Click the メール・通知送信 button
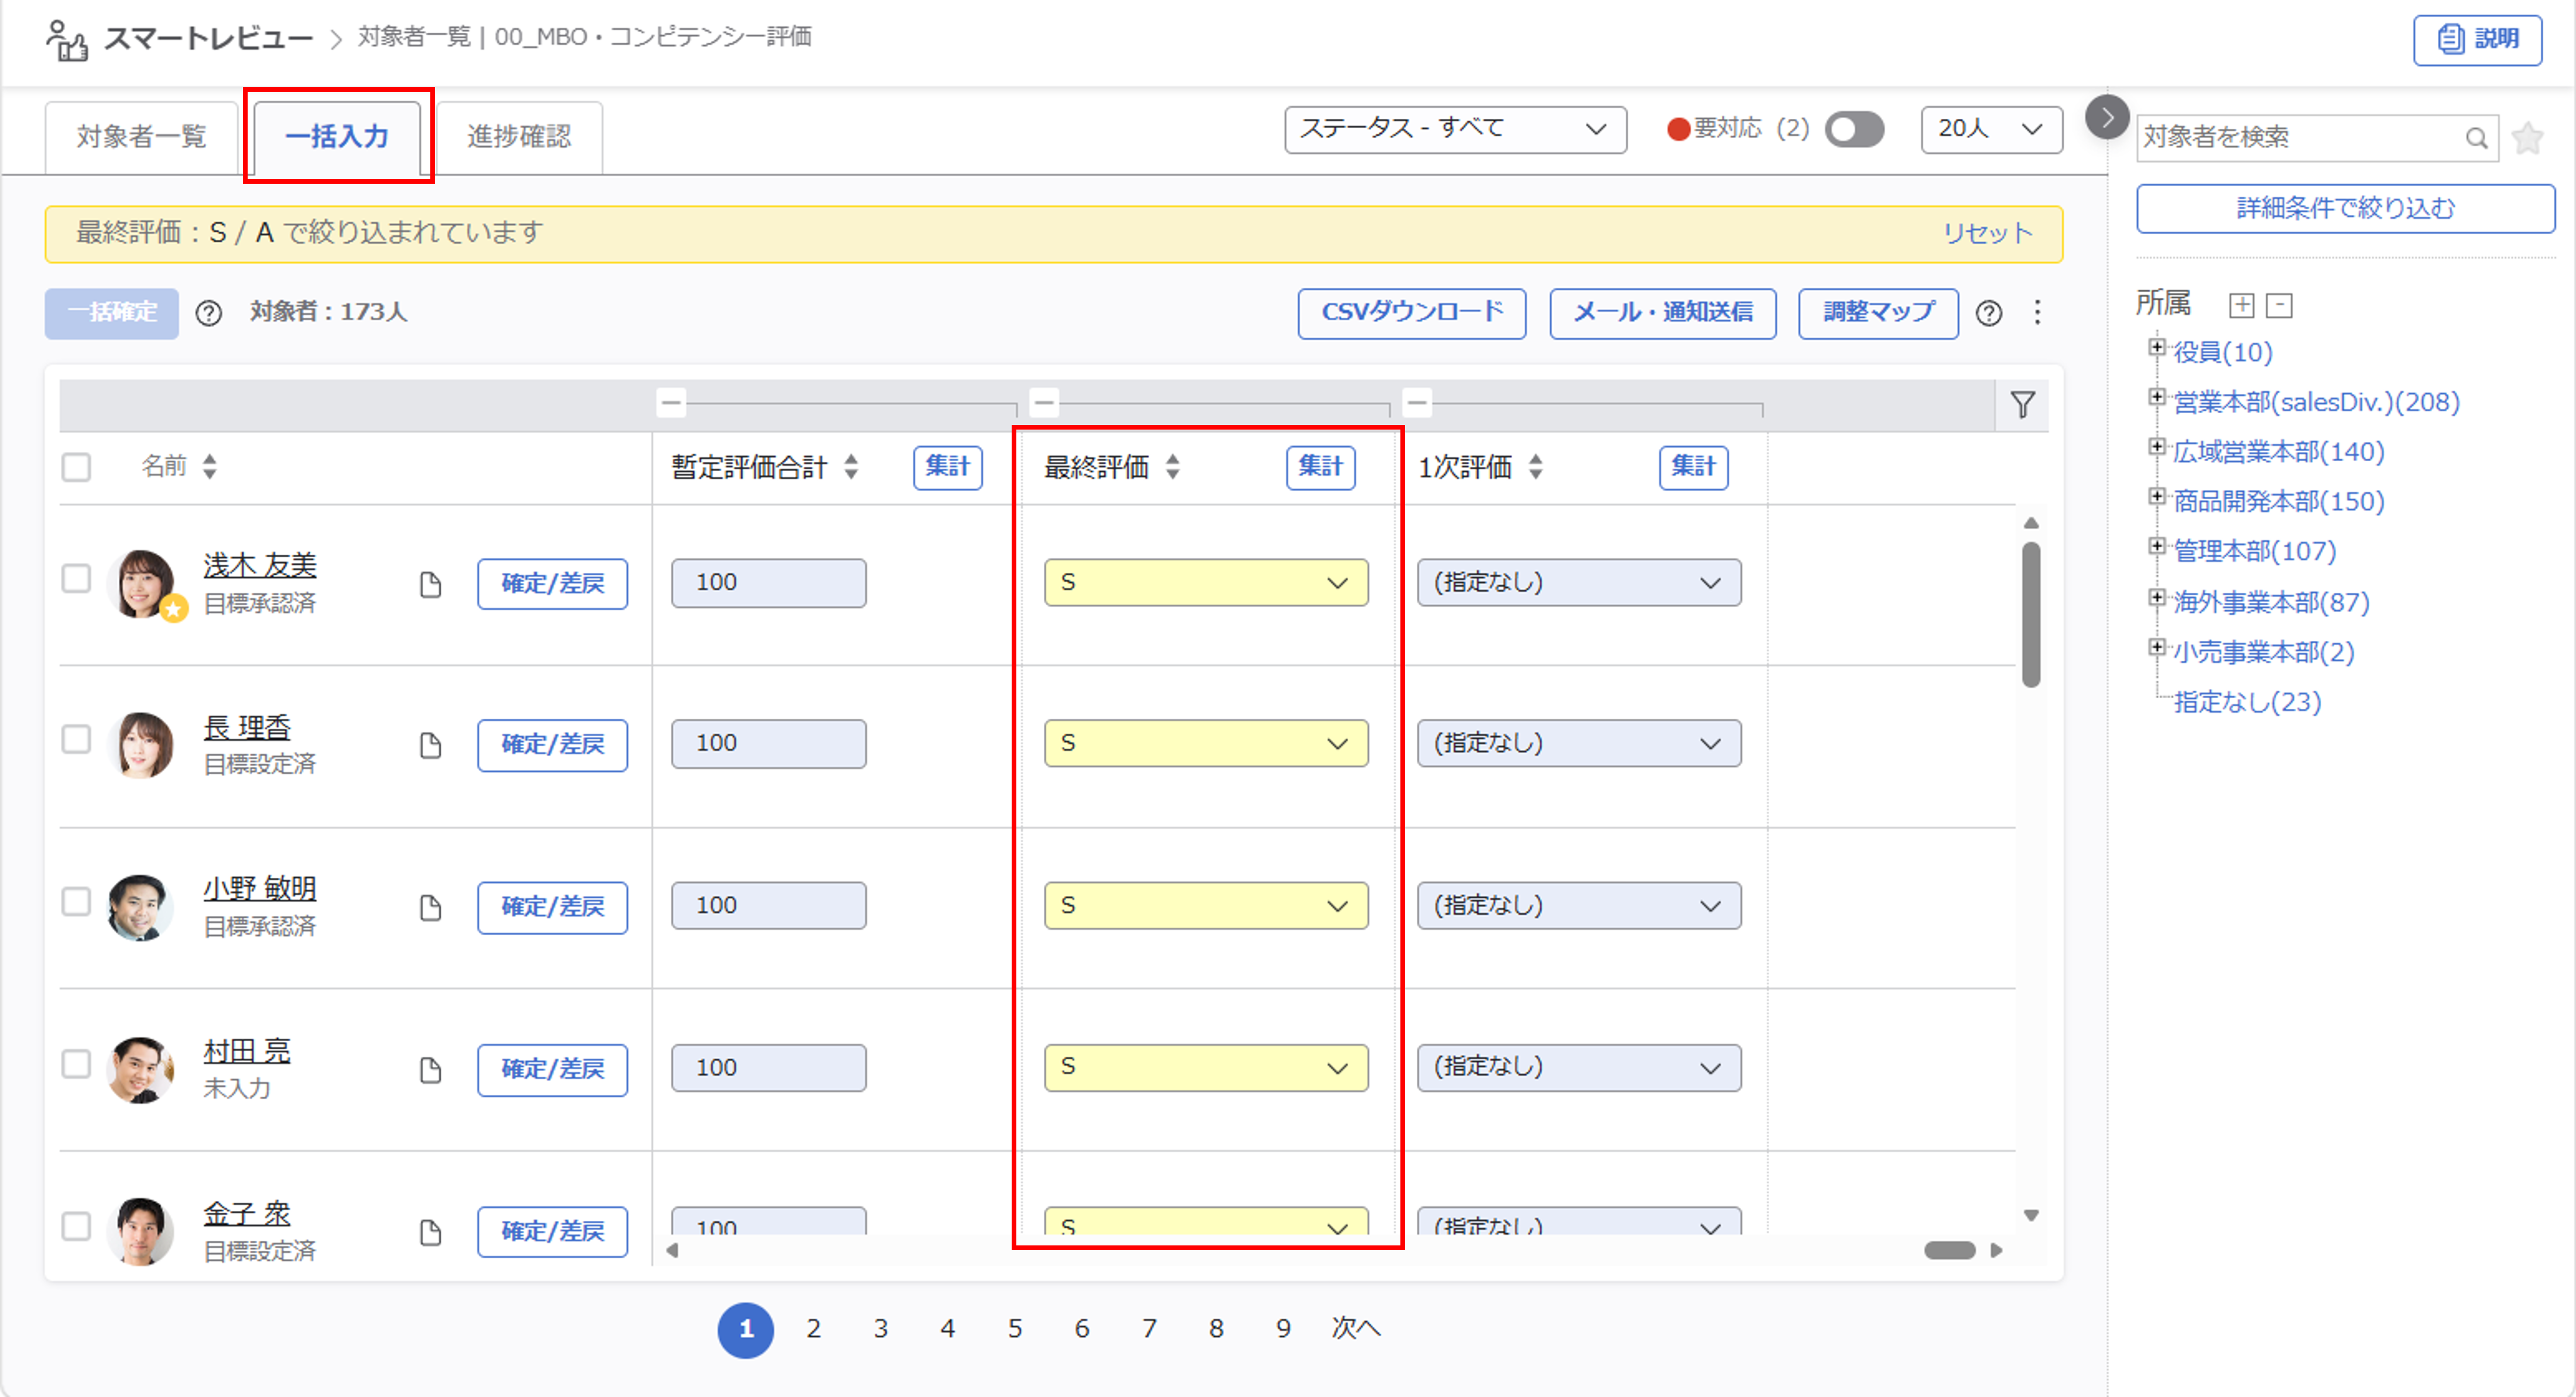 click(1662, 313)
